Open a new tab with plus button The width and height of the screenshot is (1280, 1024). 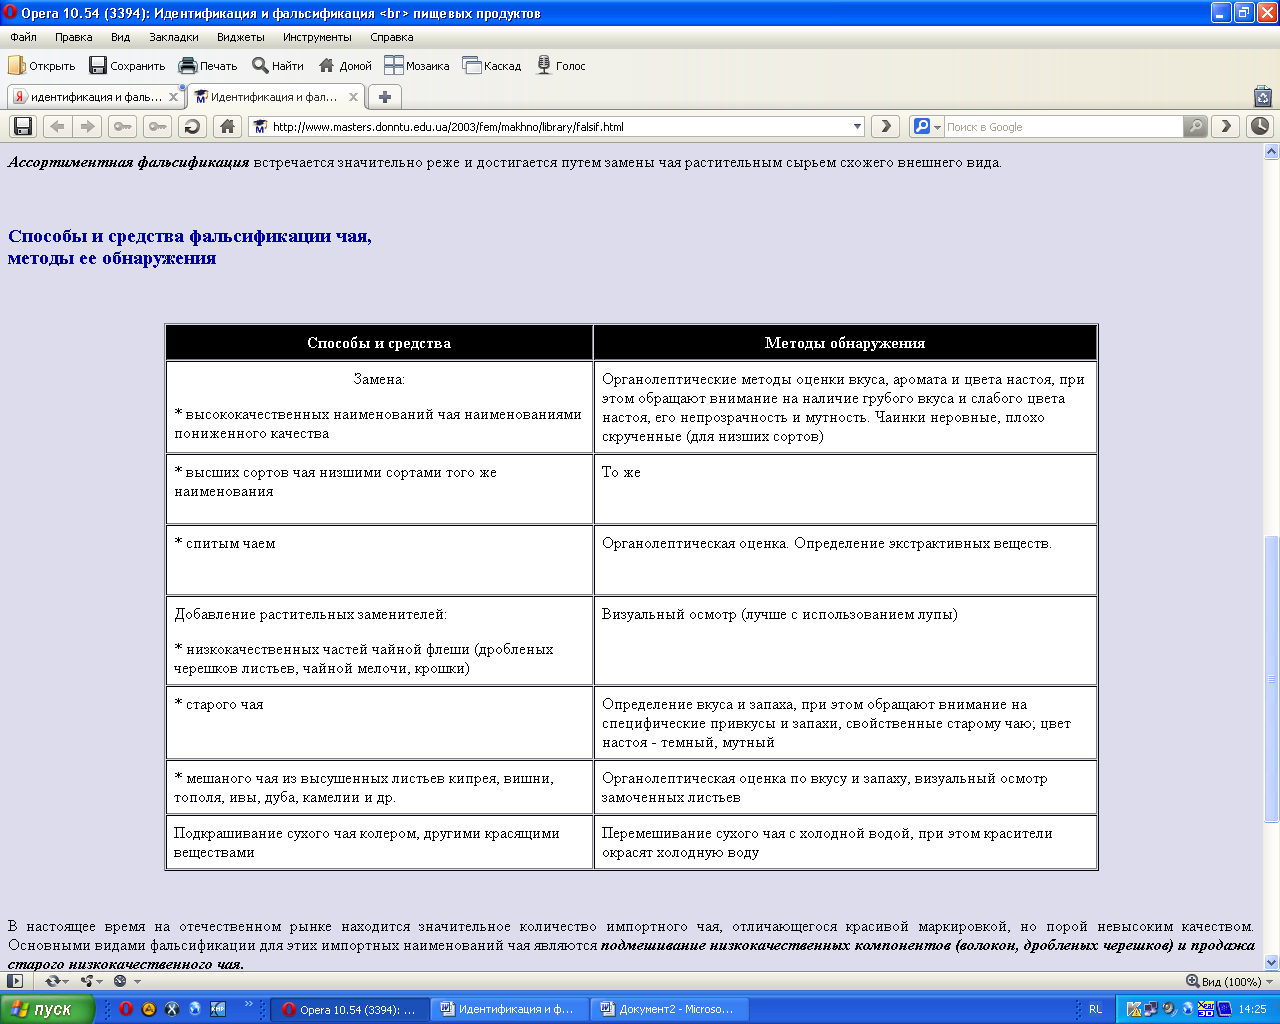[384, 97]
